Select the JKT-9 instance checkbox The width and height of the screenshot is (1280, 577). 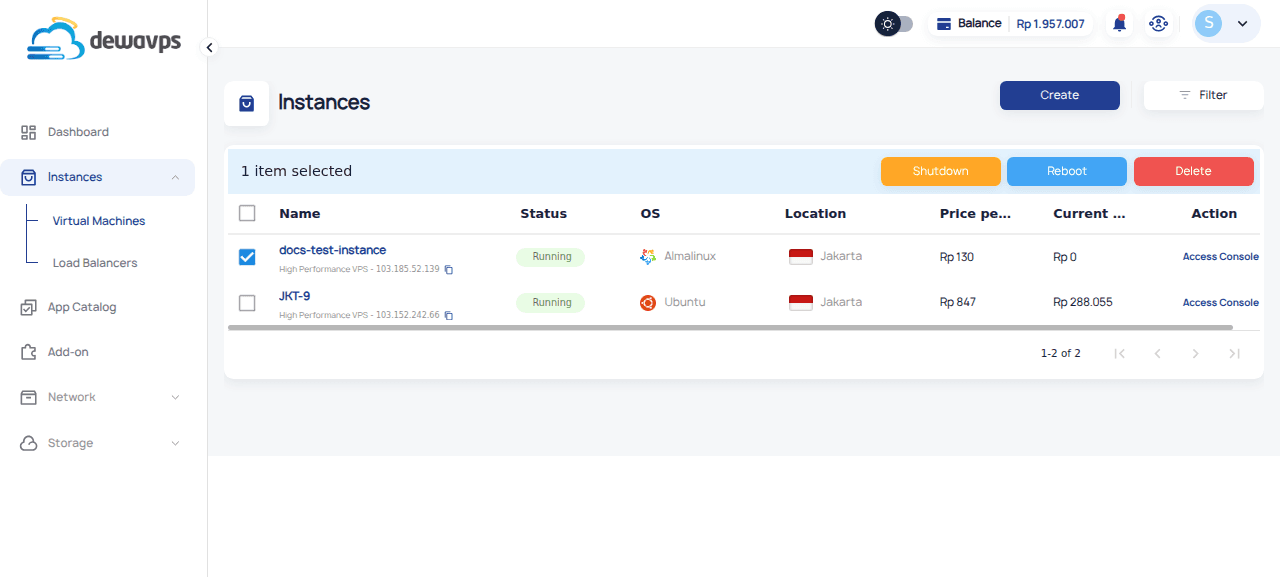click(x=247, y=302)
